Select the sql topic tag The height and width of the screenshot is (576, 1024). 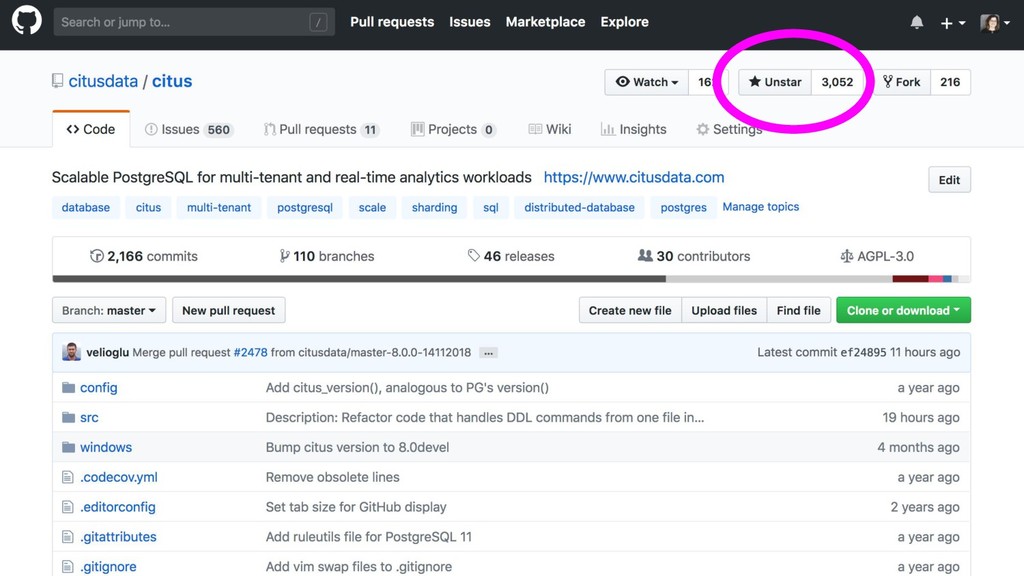click(x=490, y=208)
